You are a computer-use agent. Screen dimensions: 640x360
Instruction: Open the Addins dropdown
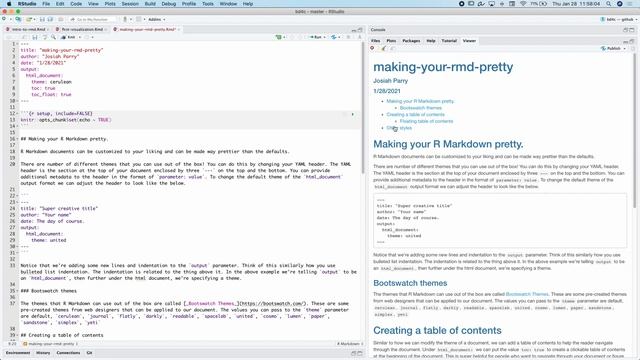[x=156, y=19]
